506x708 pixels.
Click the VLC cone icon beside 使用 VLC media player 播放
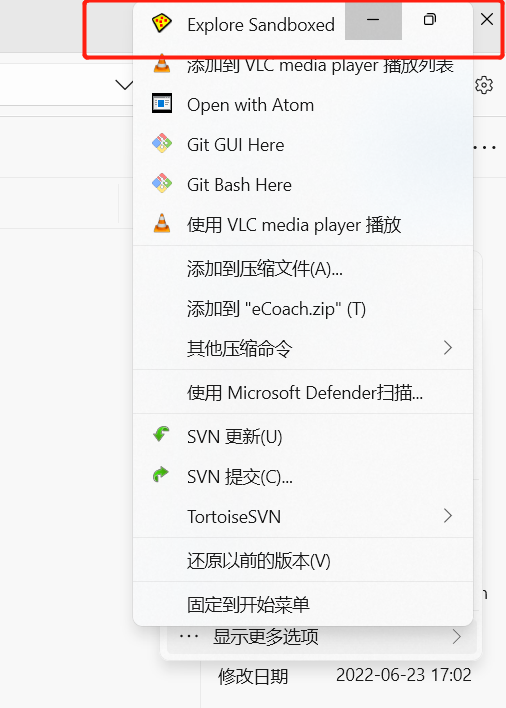[162, 224]
